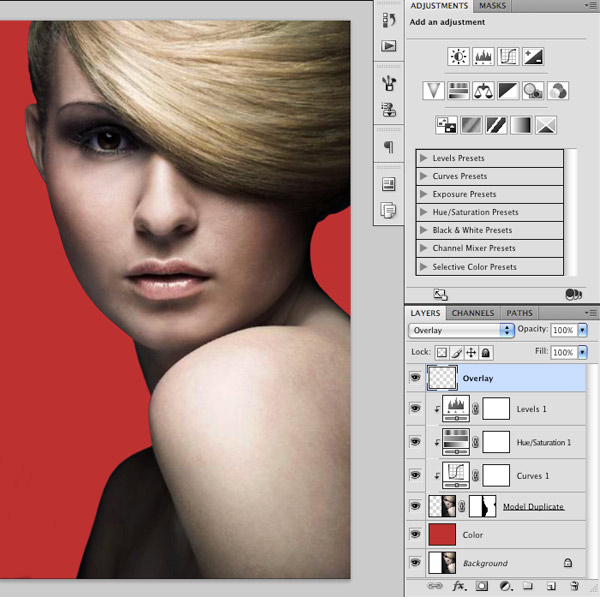Toggle visibility of Color layer
This screenshot has height=597, width=600.
(415, 535)
